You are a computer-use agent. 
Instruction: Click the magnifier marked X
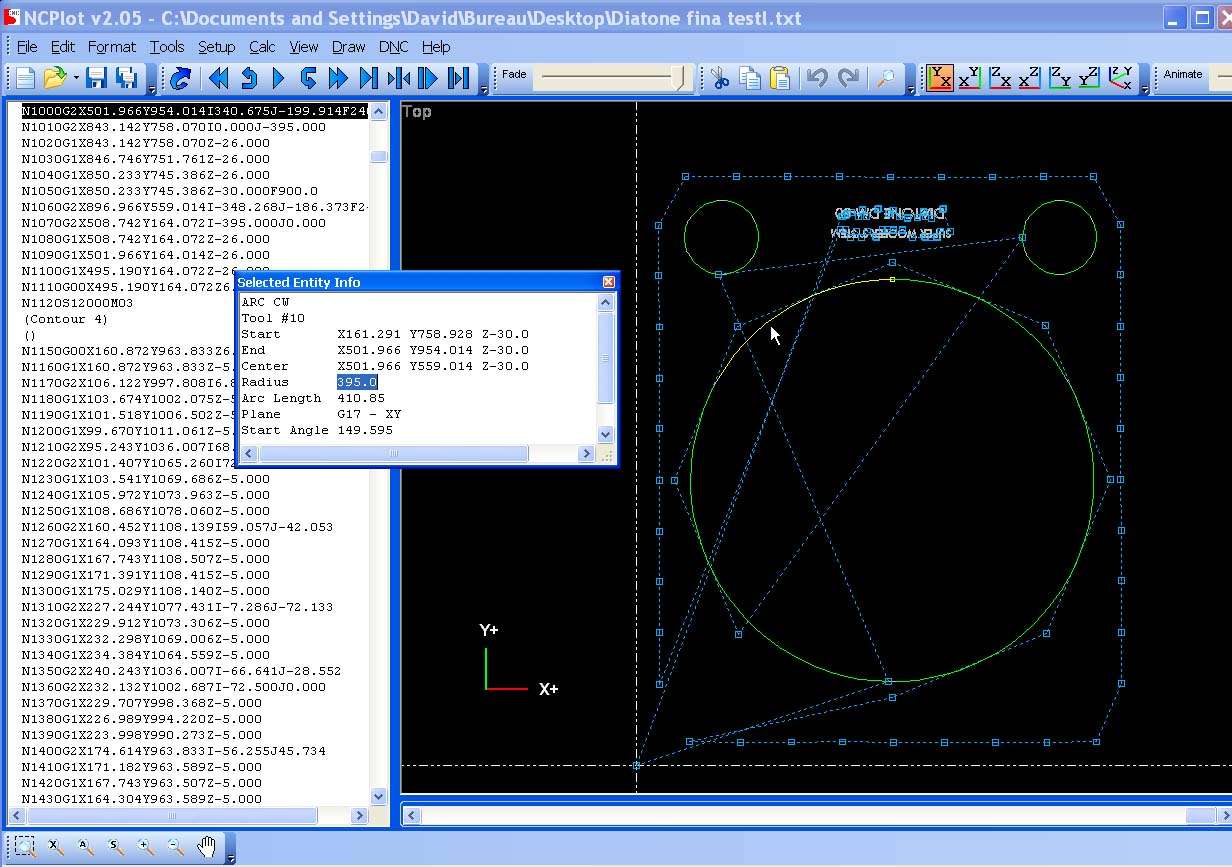tap(55, 848)
